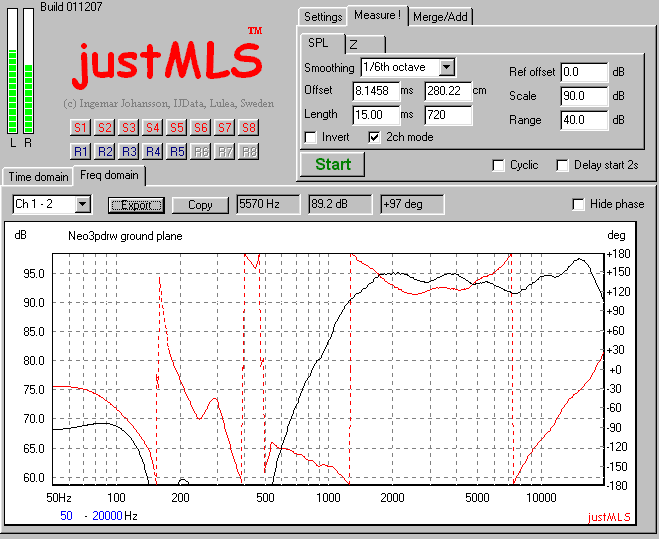Click the L channel level meter
This screenshot has height=539, width=659.
click(13, 71)
